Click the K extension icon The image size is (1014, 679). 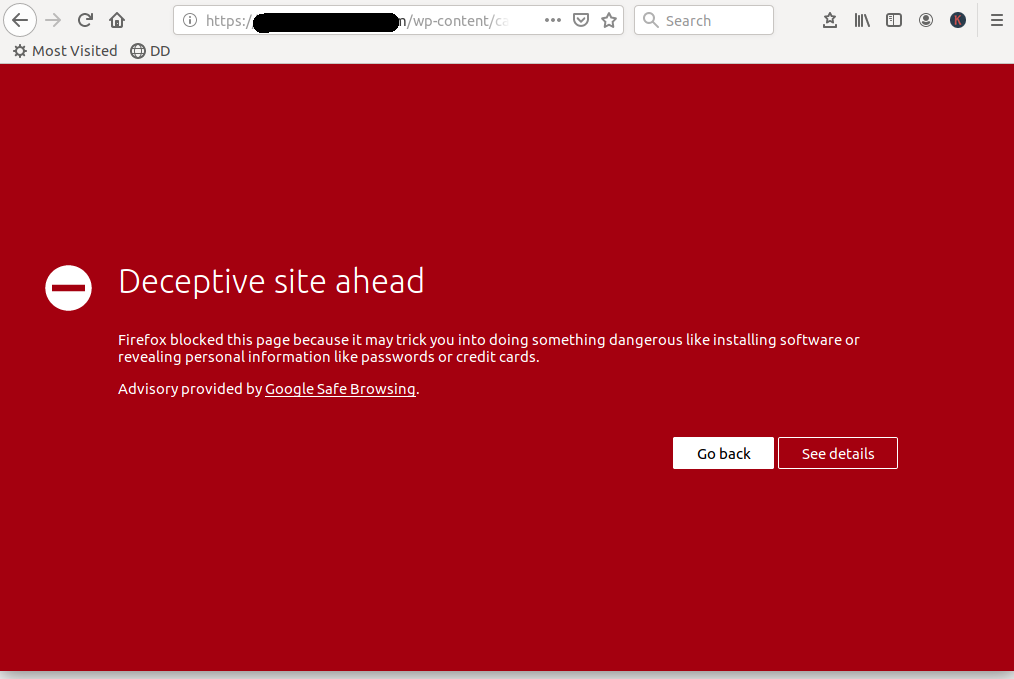pos(958,20)
